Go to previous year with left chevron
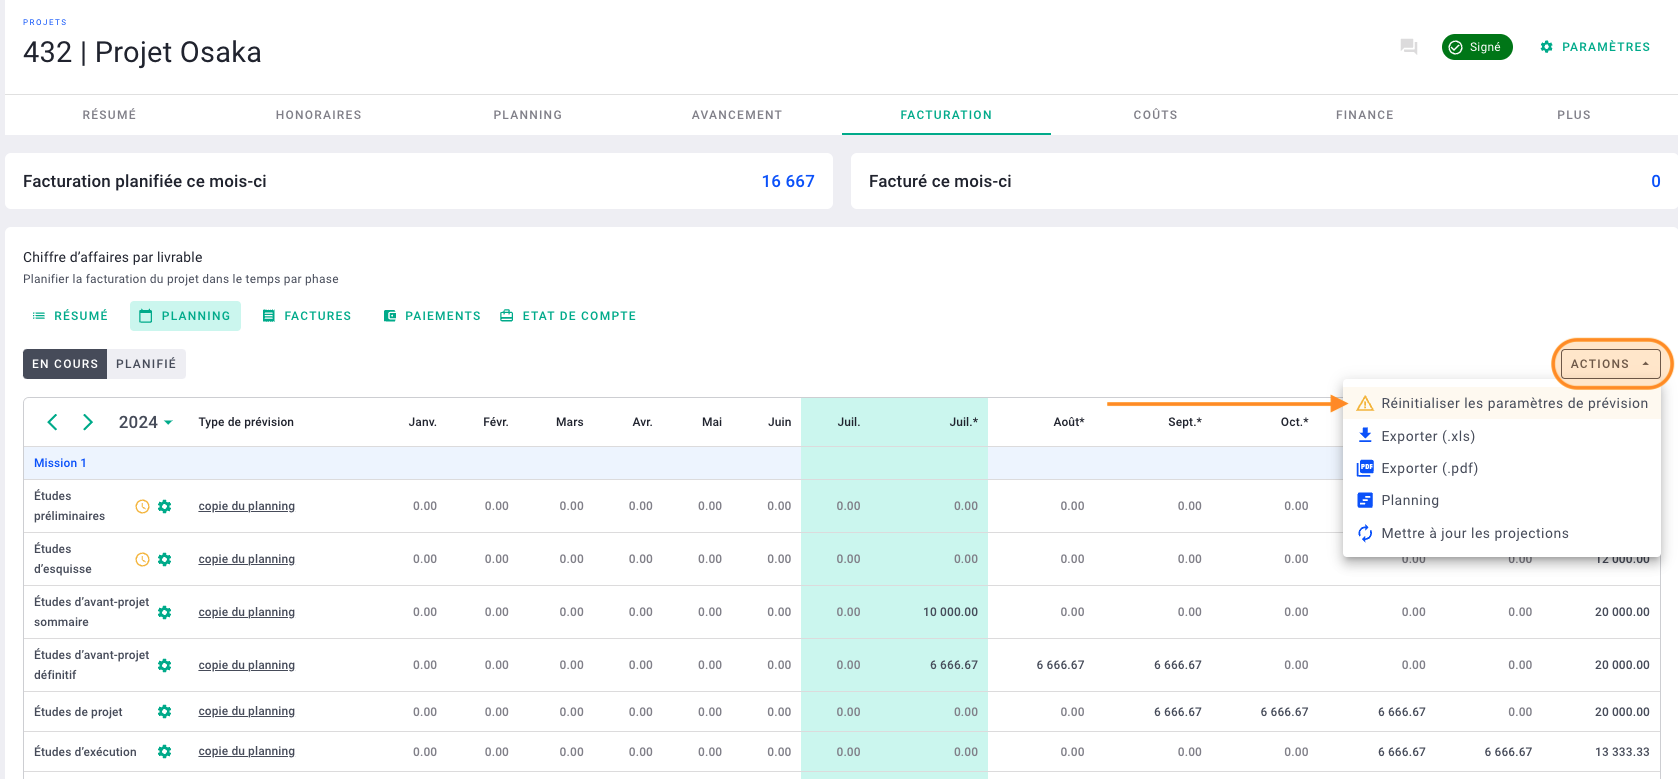Viewport: 1678px width, 779px height. [x=53, y=422]
